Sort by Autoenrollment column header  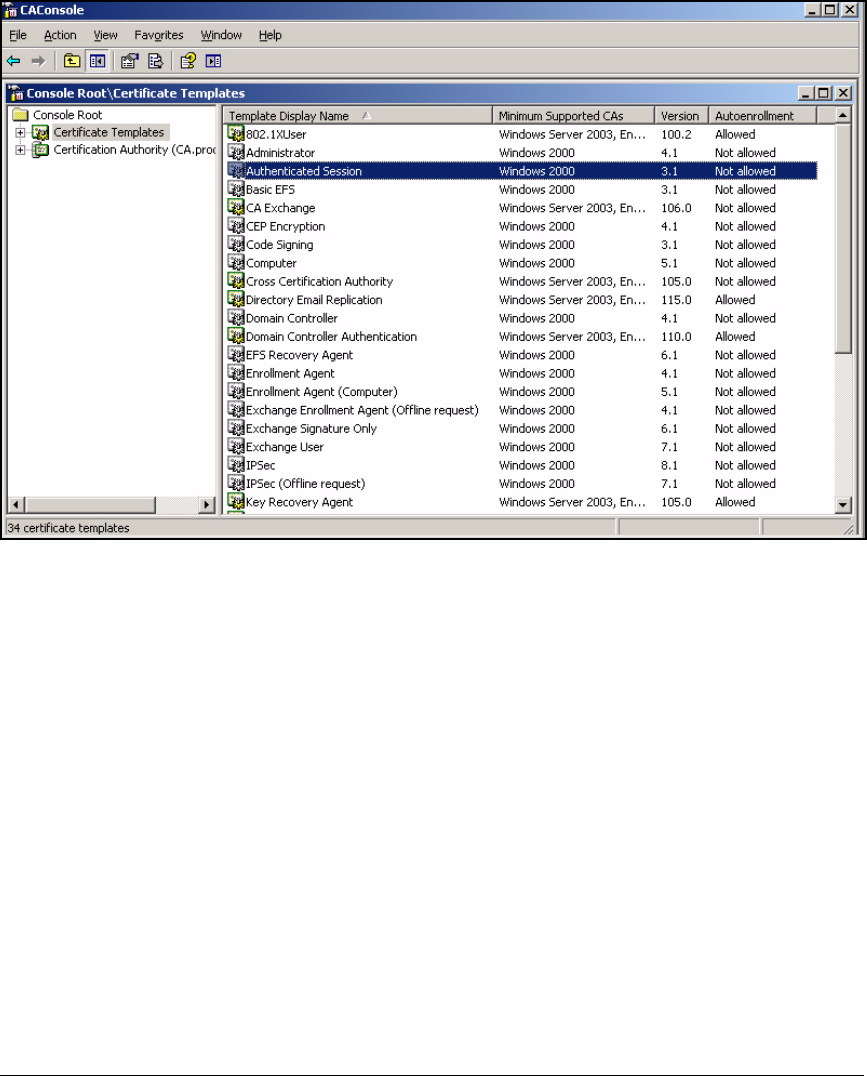tap(763, 115)
